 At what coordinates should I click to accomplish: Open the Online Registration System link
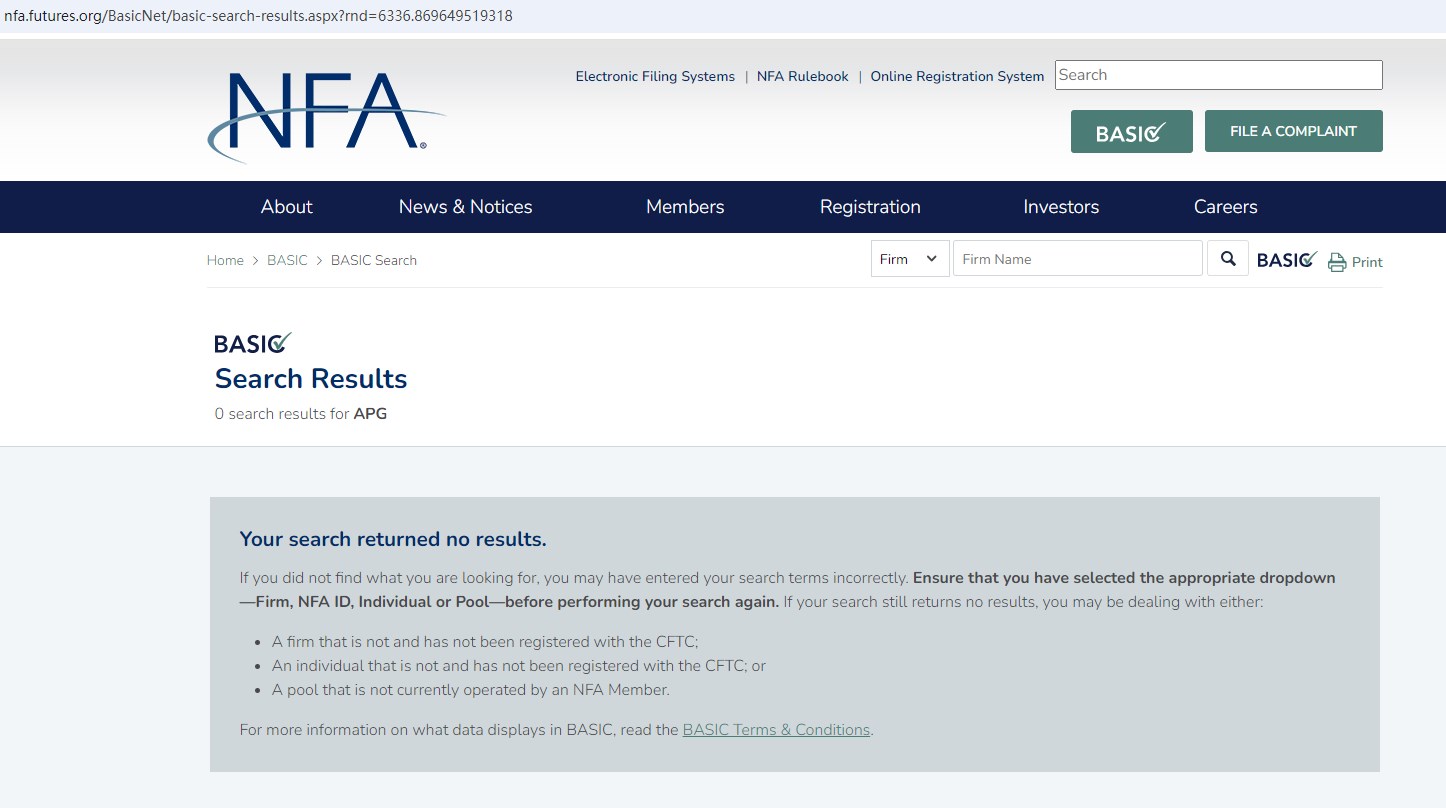point(957,77)
